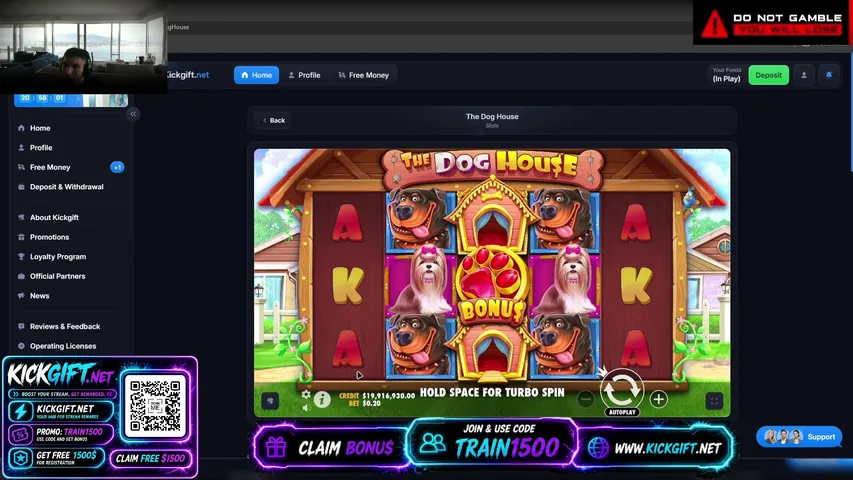Click the Kickgift.net logo in header
Image resolution: width=853 pixels, height=480 pixels.
188,75
